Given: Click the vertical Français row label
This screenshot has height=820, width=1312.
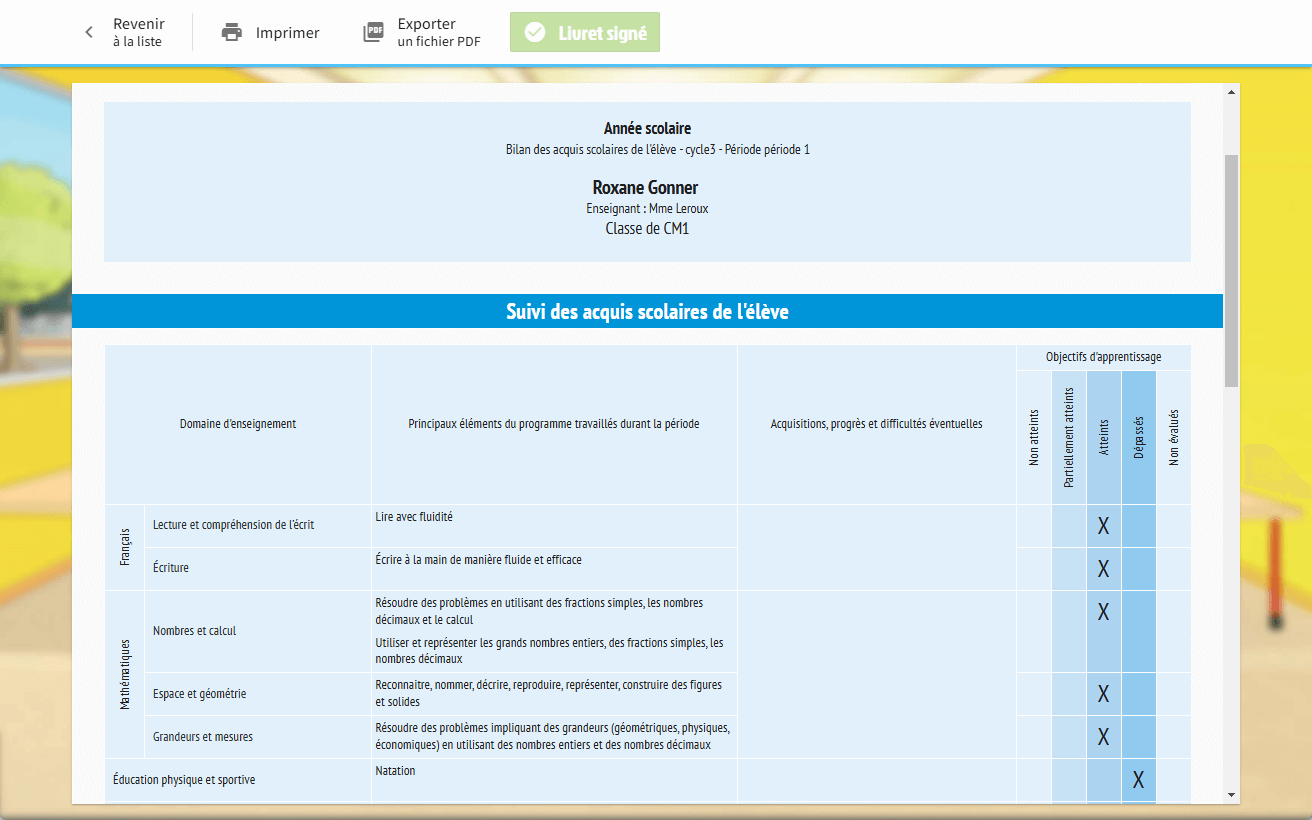Looking at the screenshot, I should pyautogui.click(x=125, y=547).
